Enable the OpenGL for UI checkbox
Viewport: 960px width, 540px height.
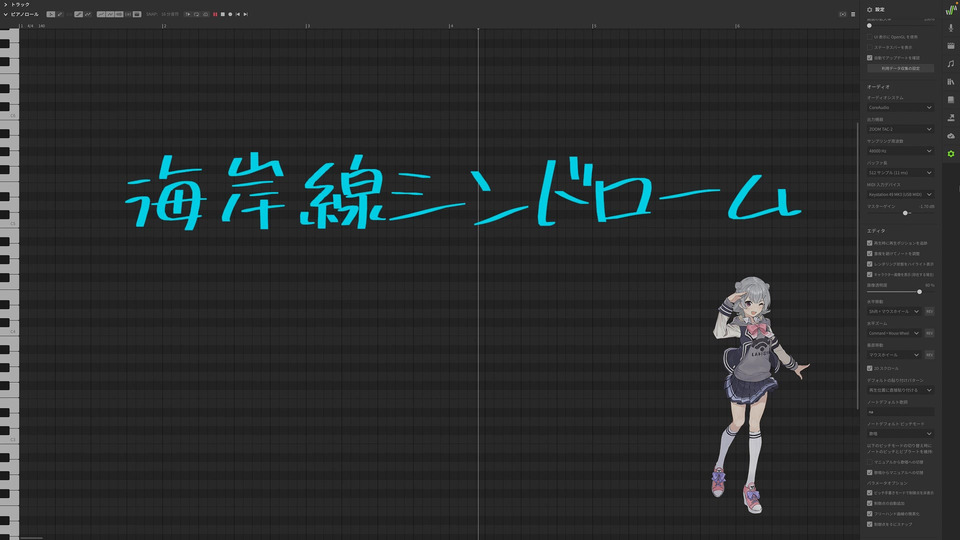click(869, 37)
